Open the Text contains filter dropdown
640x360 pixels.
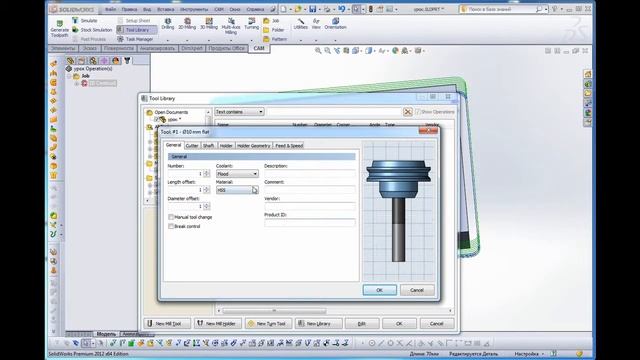(x=239, y=112)
